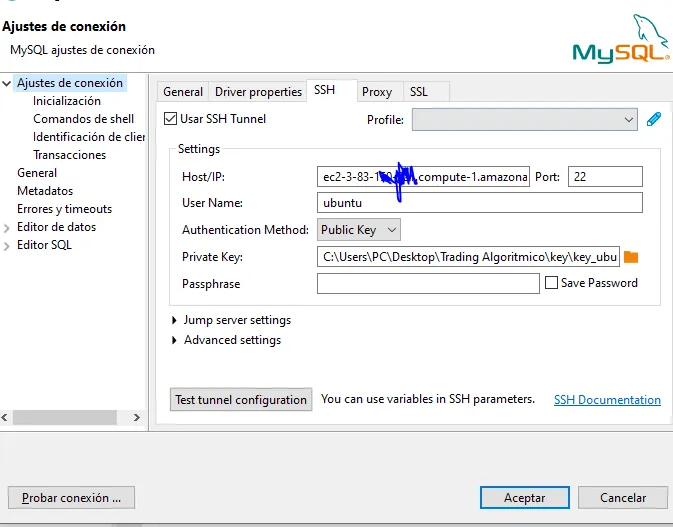Open the Authentication Method dropdown
Image resolution: width=673 pixels, height=527 pixels.
click(x=358, y=230)
